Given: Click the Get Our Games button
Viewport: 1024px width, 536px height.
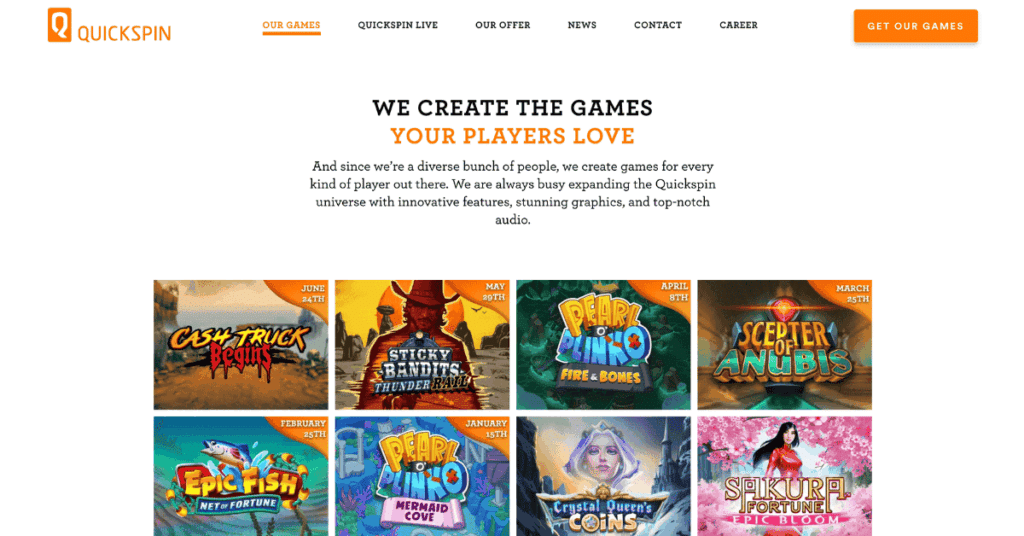Looking at the screenshot, I should coord(916,26).
